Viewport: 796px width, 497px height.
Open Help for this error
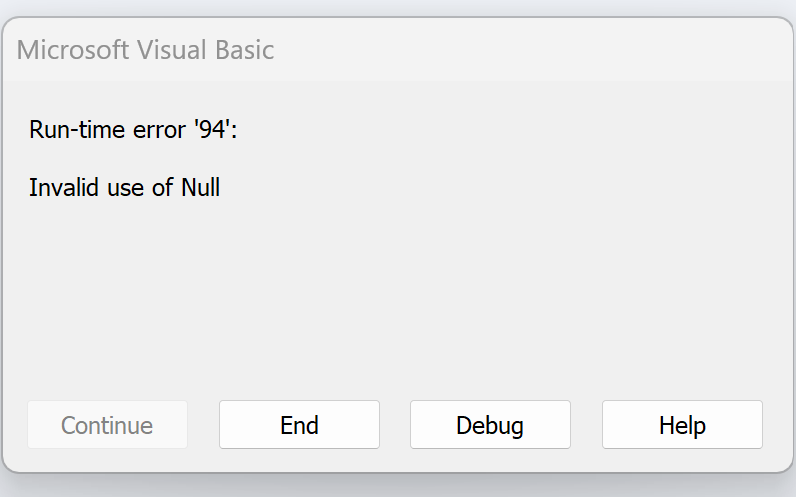(682, 425)
